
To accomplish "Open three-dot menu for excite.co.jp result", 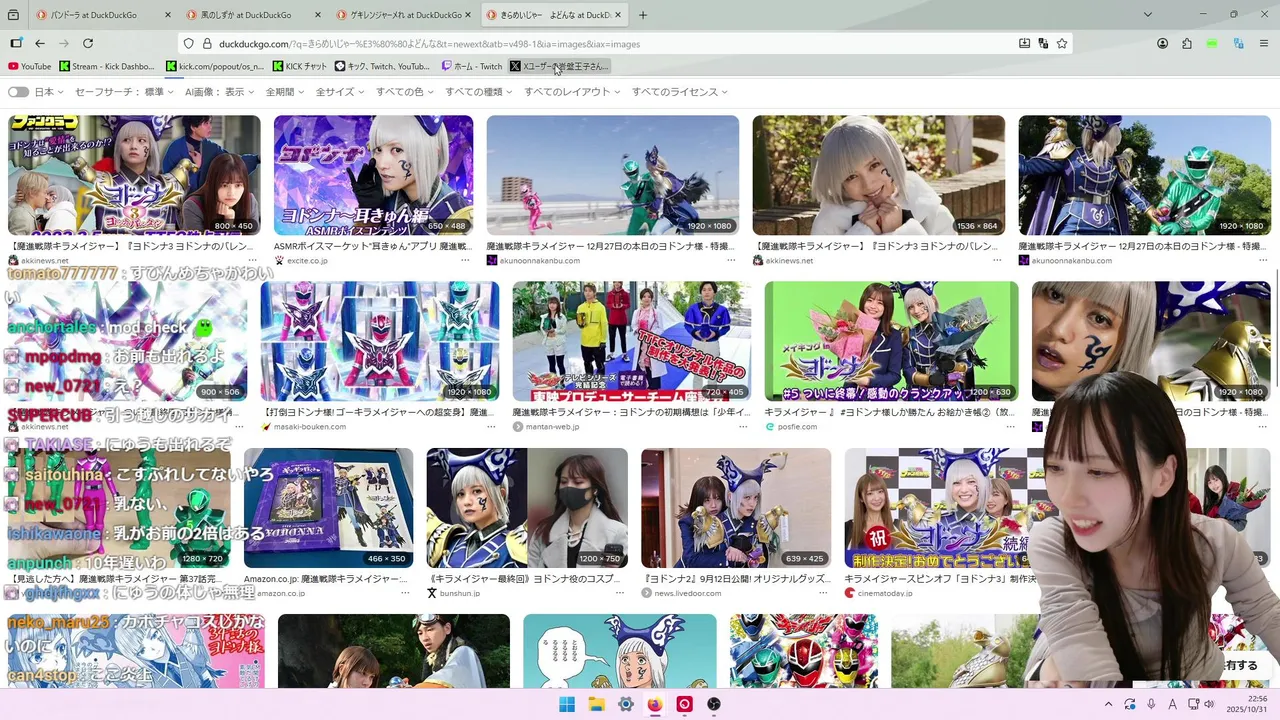I will click(x=465, y=260).
